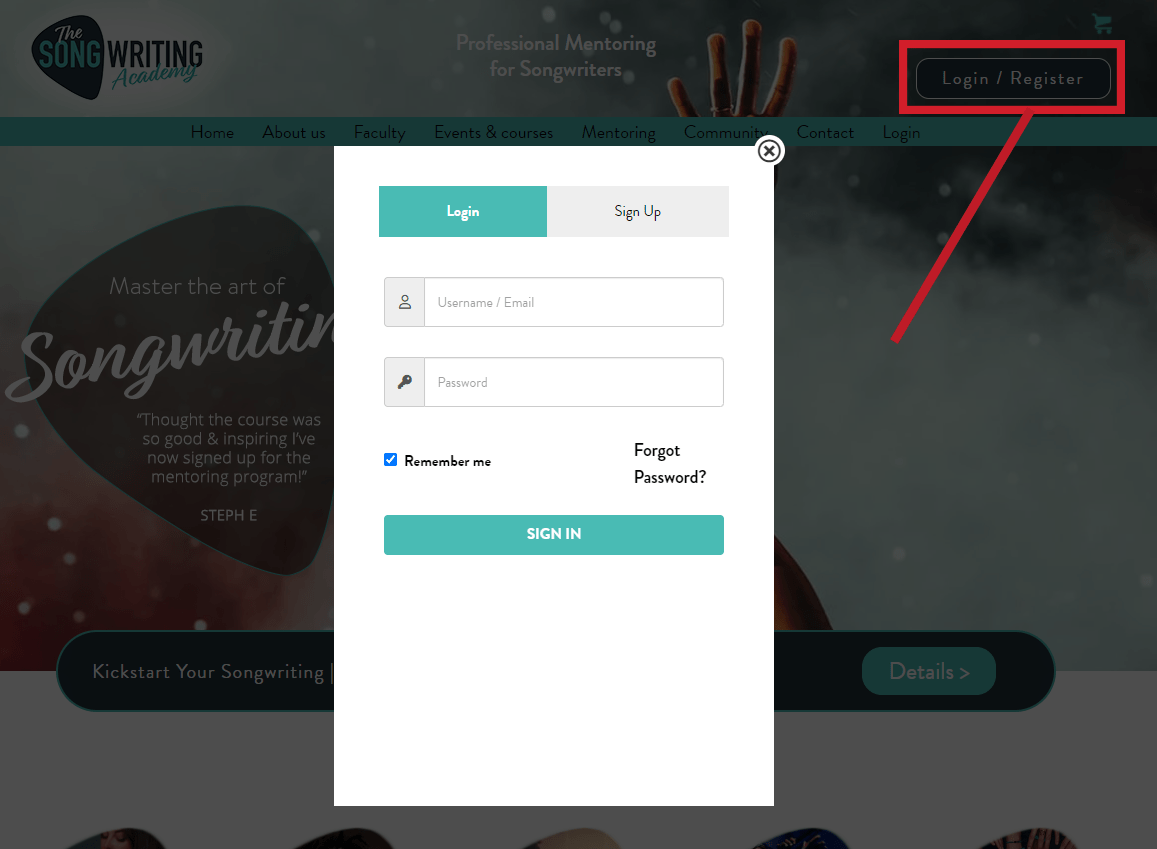Toggle the Remember me checkbox

(x=390, y=460)
